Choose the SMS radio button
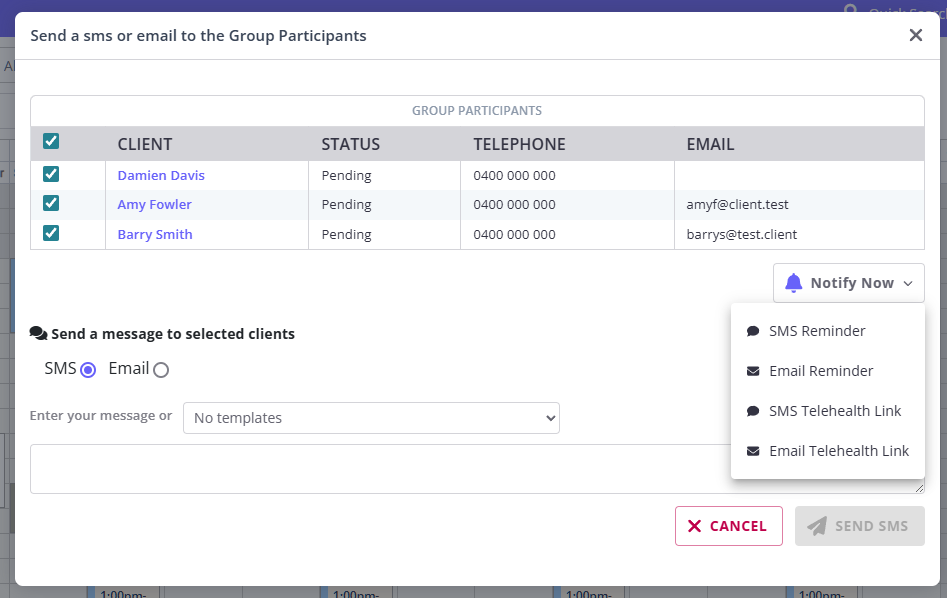 pos(88,370)
